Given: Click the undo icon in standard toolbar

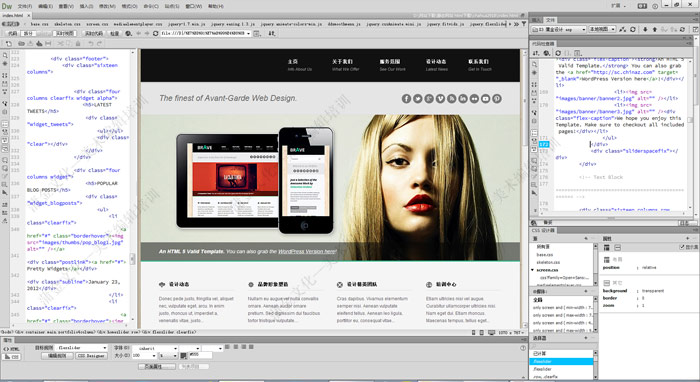Looking at the screenshot, I should tap(91, 44).
